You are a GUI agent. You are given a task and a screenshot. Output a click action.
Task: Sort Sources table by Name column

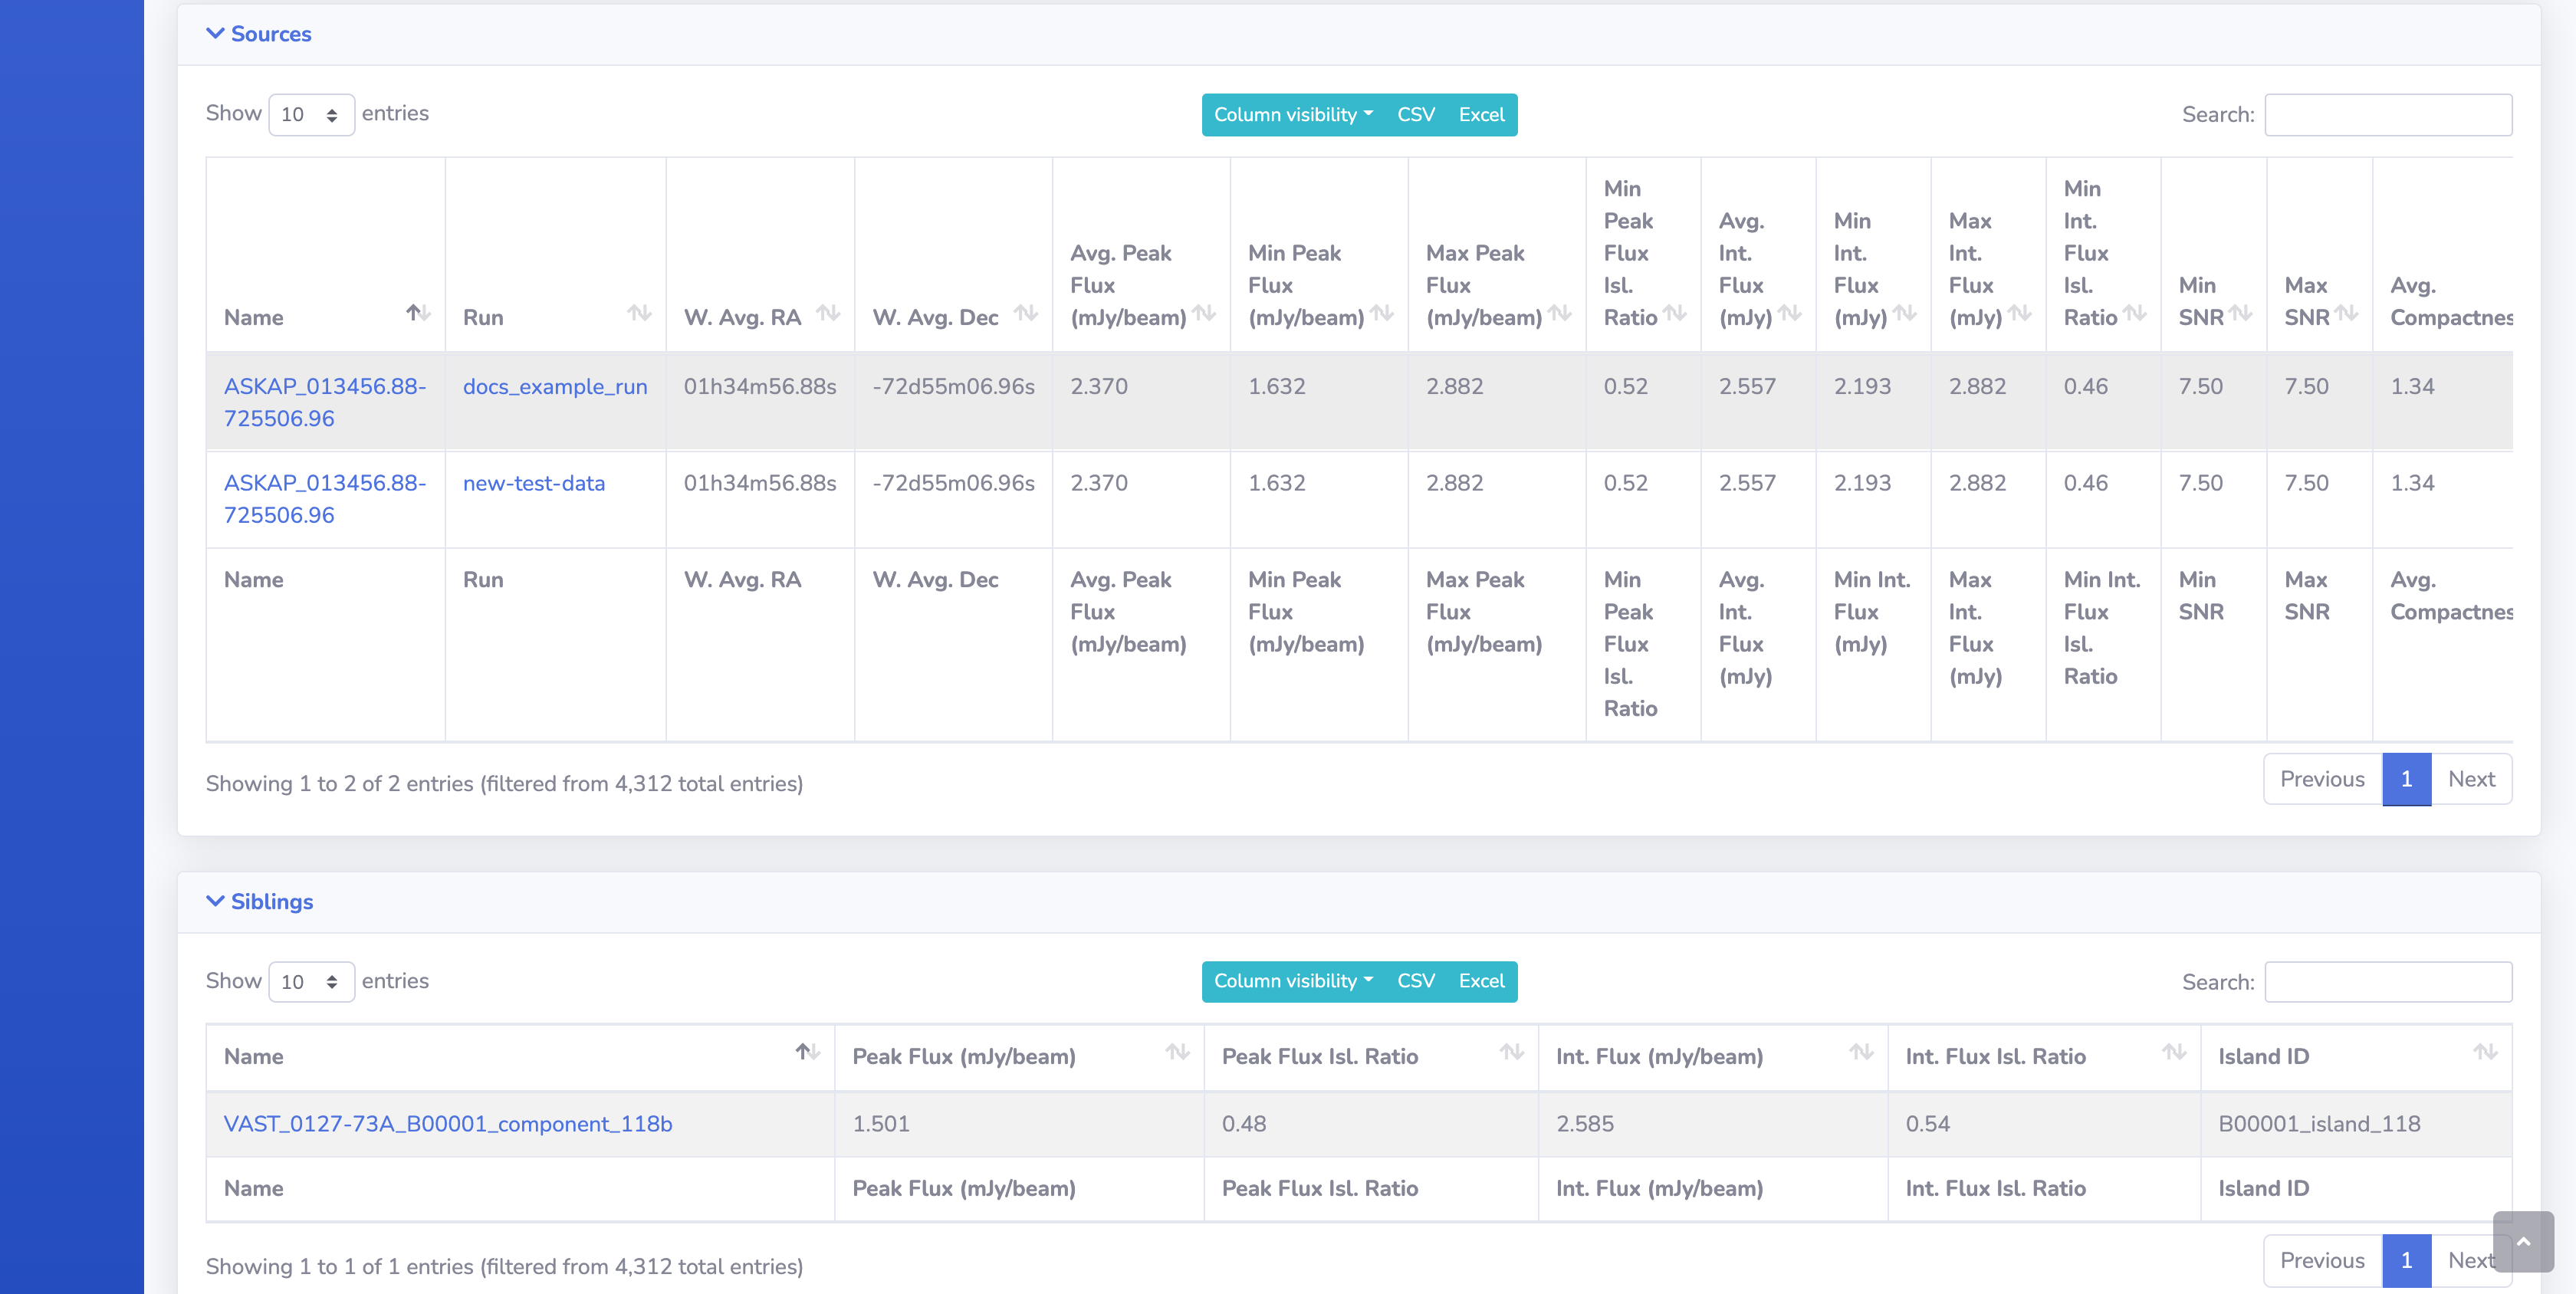point(325,317)
